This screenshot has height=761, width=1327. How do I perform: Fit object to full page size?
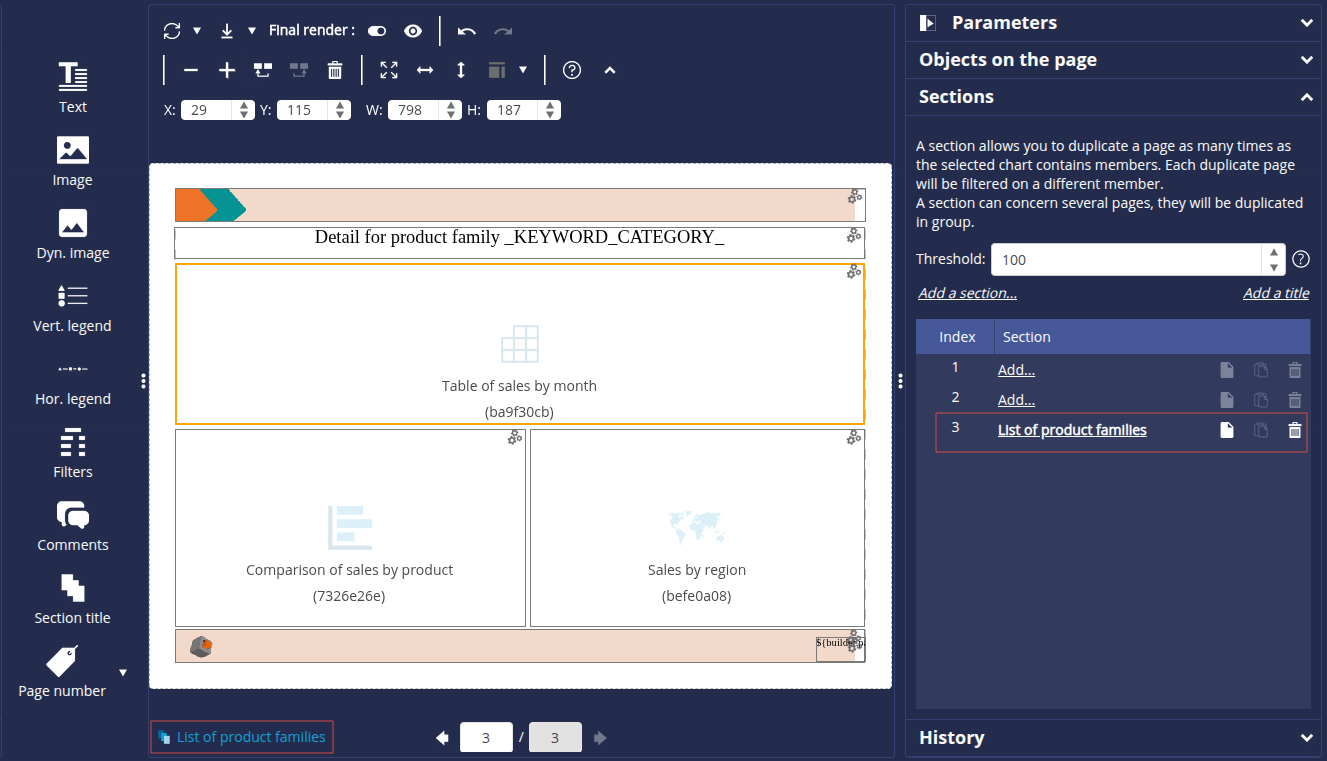point(389,70)
